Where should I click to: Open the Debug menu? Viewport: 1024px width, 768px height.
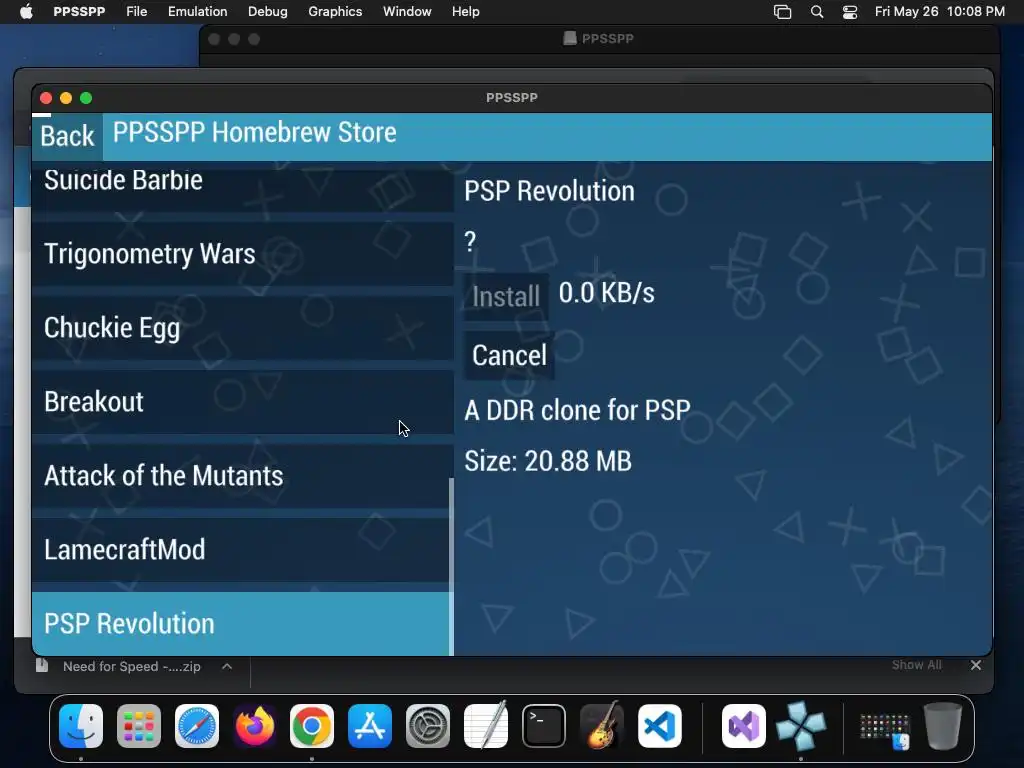tap(268, 11)
